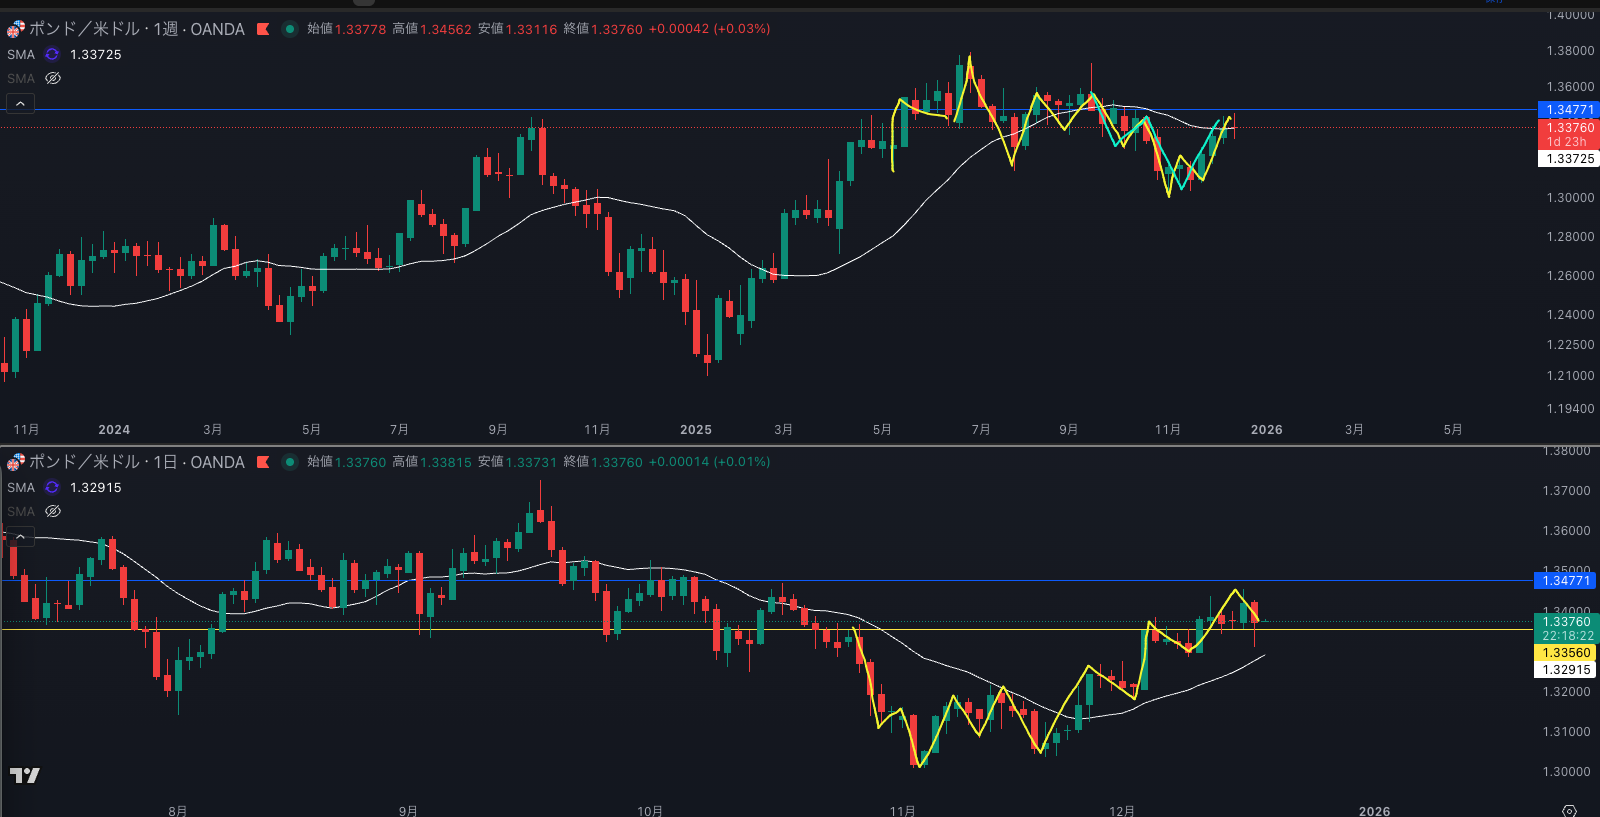Click the purple SMA refresh icon on daily chart
This screenshot has width=1600, height=817.
[52, 487]
